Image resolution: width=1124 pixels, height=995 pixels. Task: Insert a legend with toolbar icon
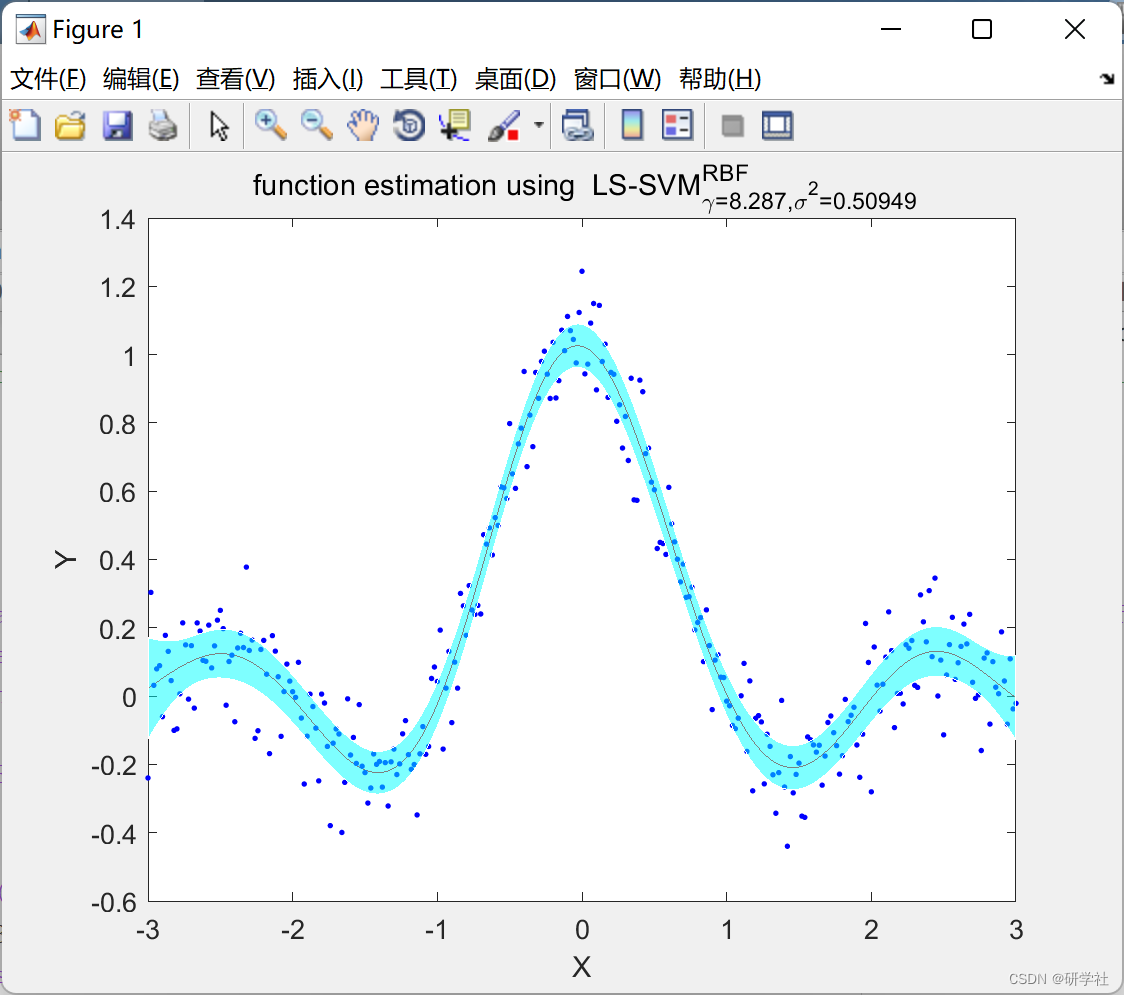pos(677,125)
